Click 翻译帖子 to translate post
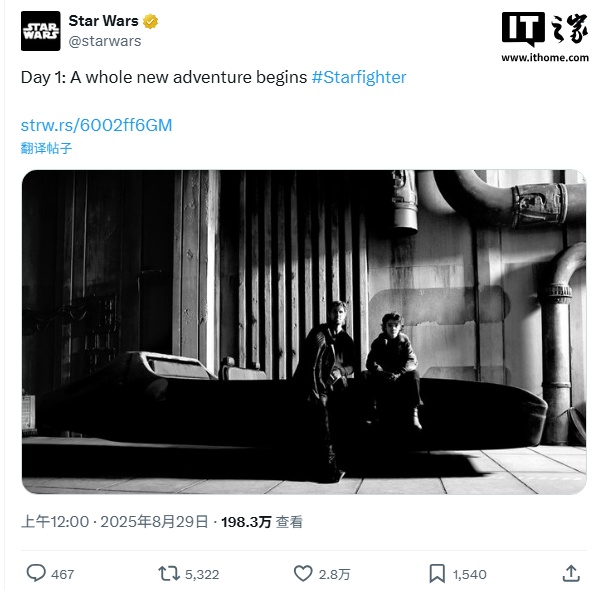Screen dimensions: 599x590 [46, 148]
